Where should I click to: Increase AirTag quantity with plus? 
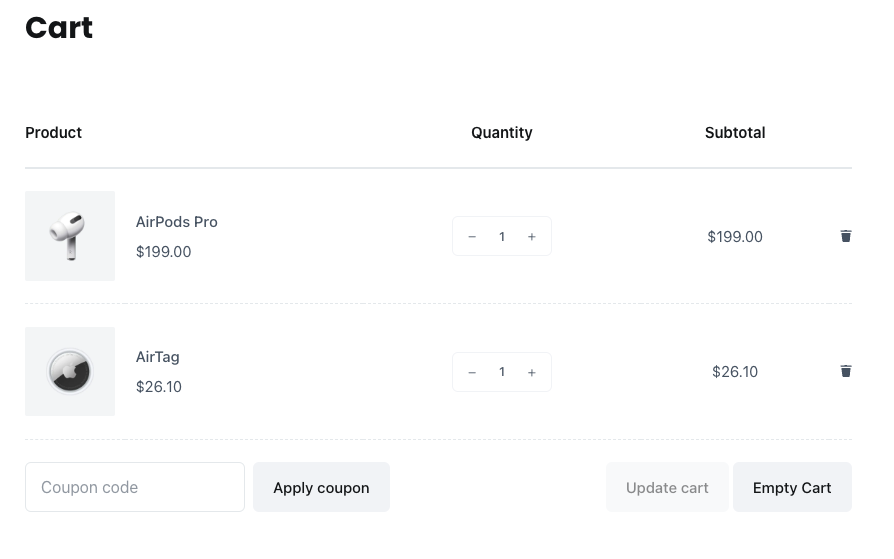point(531,372)
